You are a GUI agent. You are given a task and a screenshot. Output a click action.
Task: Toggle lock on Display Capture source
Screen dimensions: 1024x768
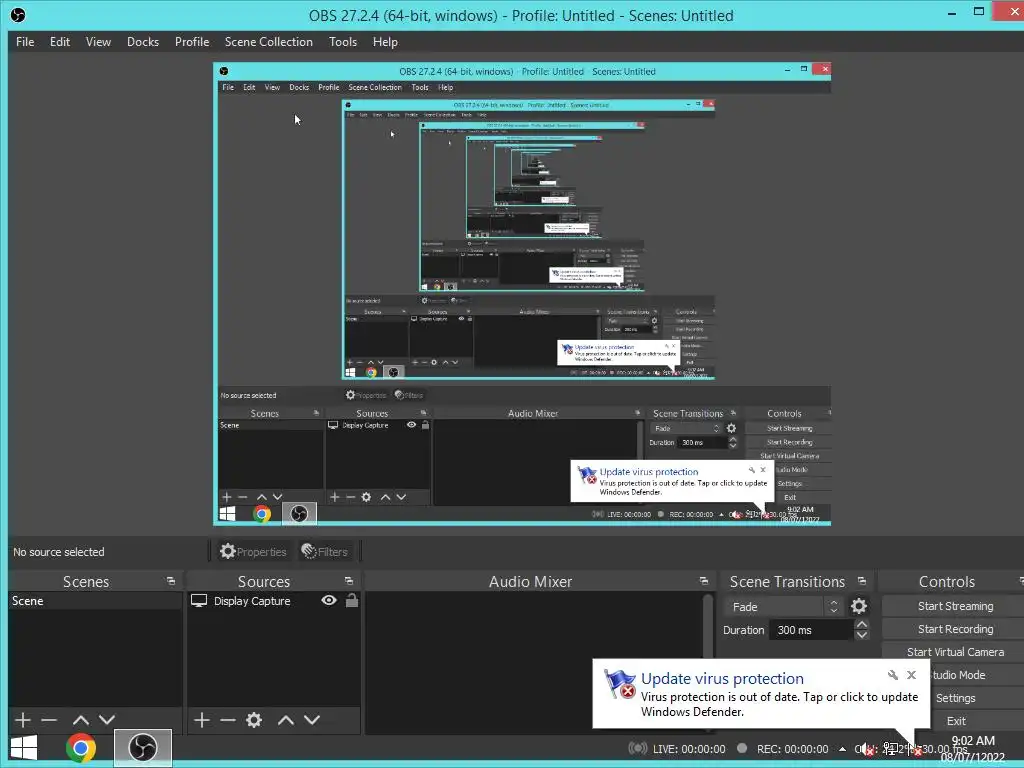point(352,600)
